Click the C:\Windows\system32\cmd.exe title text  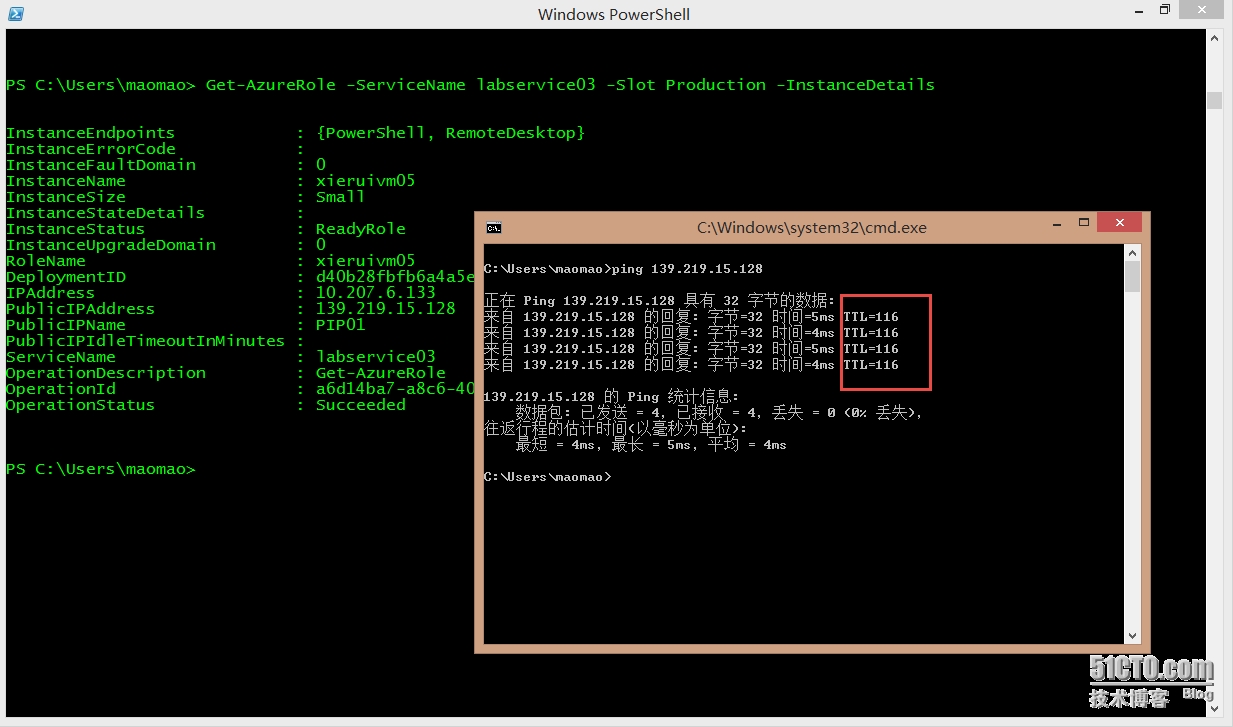pos(812,228)
